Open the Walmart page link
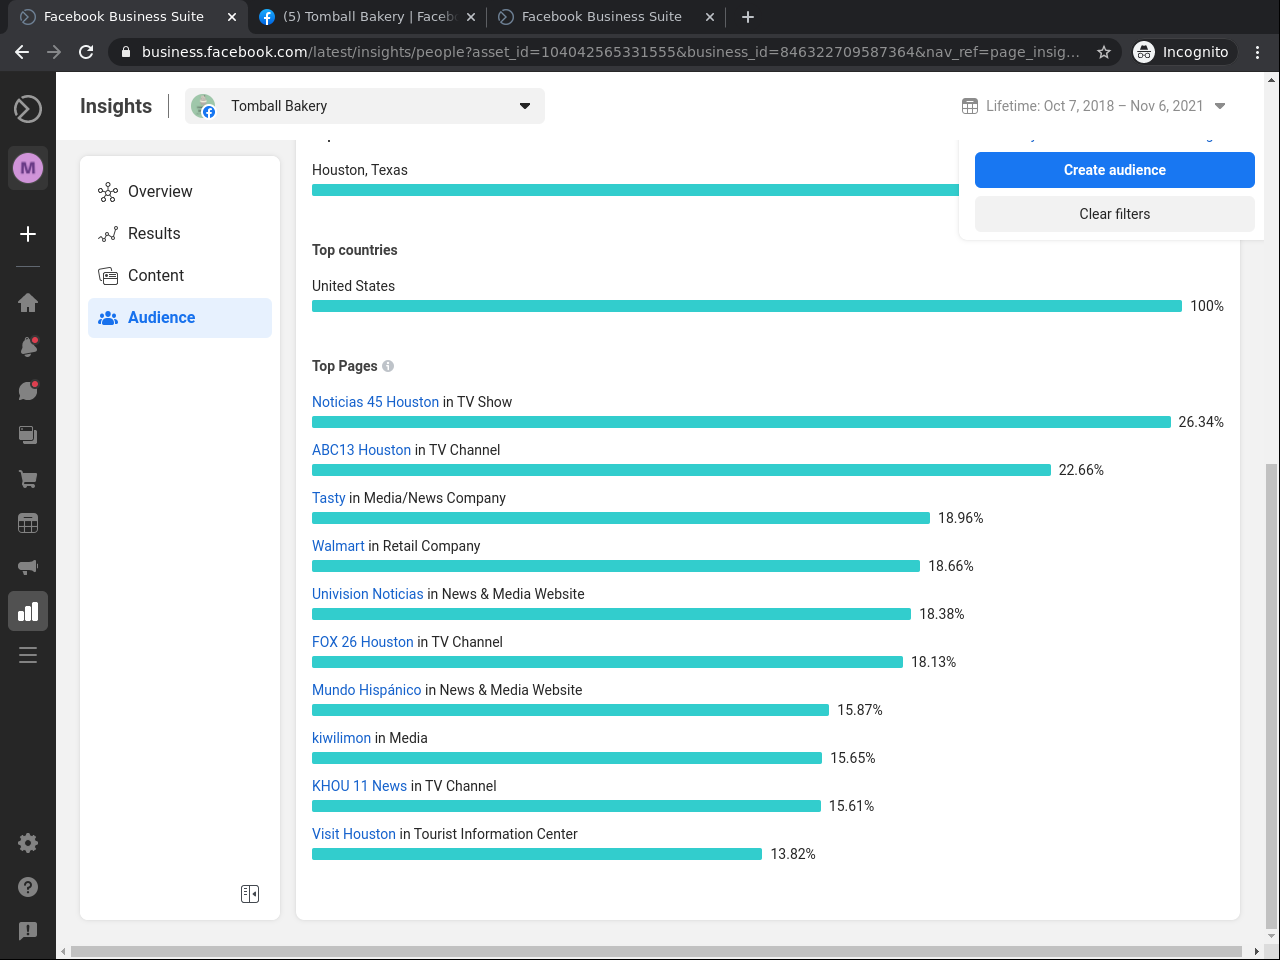This screenshot has width=1280, height=960. point(338,546)
